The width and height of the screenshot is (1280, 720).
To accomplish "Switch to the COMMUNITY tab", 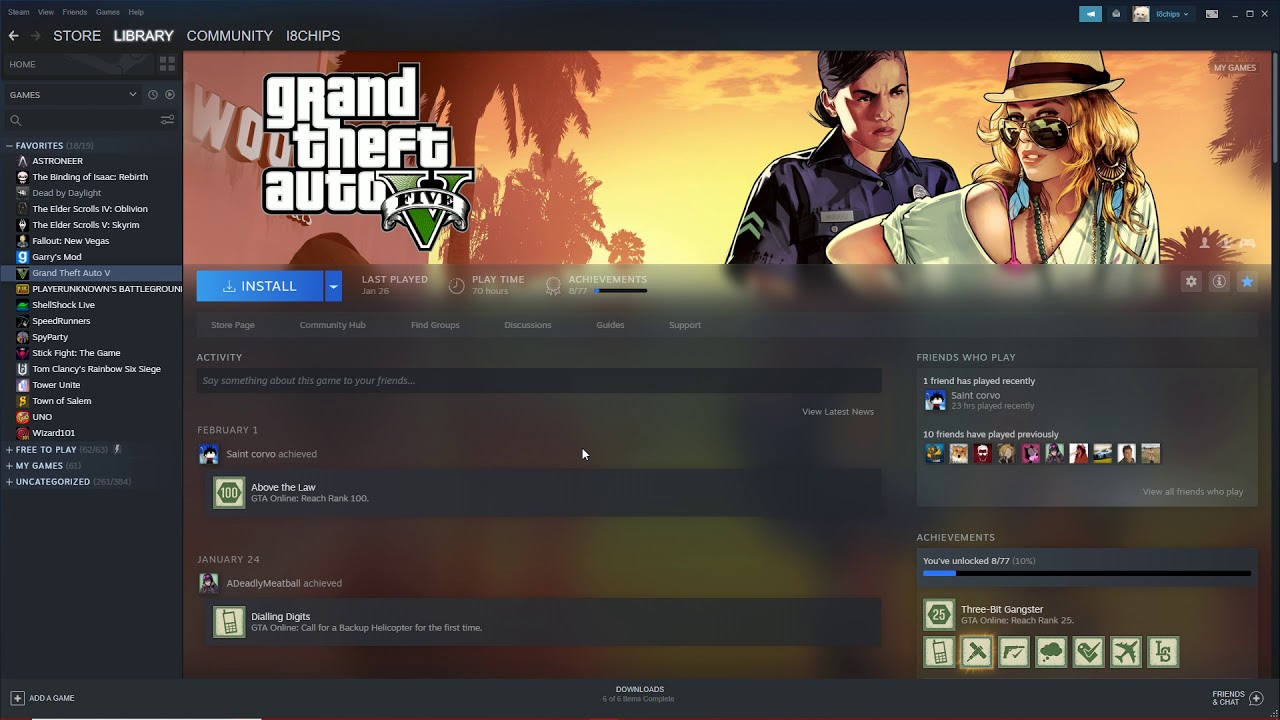I will (229, 35).
